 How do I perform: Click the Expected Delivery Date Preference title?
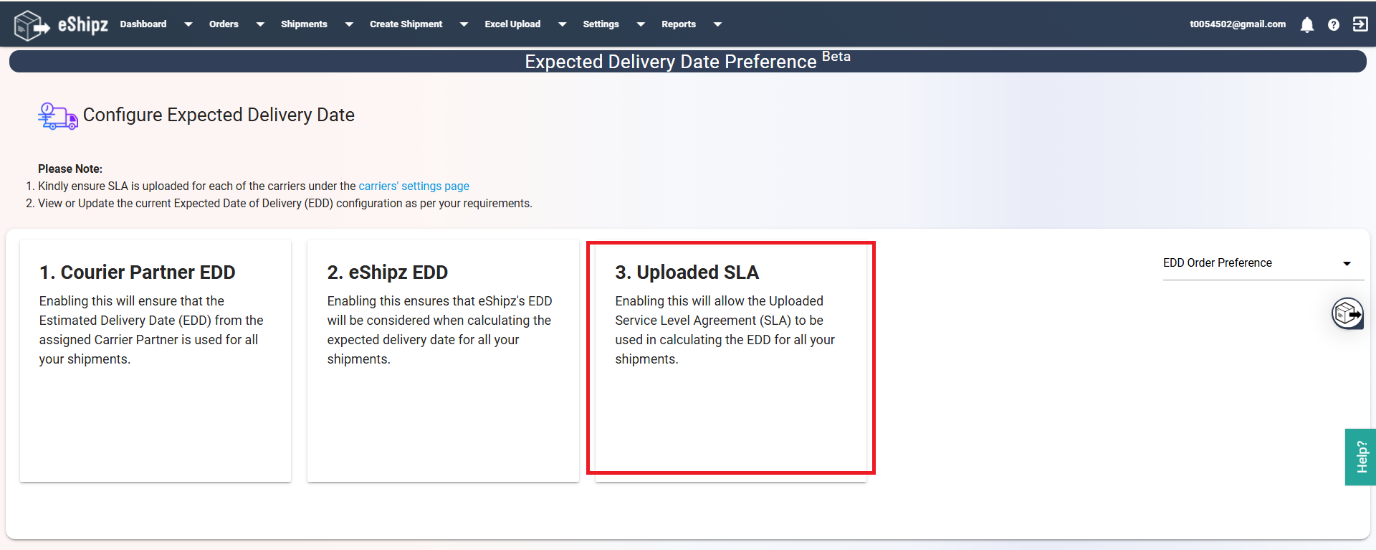point(688,61)
